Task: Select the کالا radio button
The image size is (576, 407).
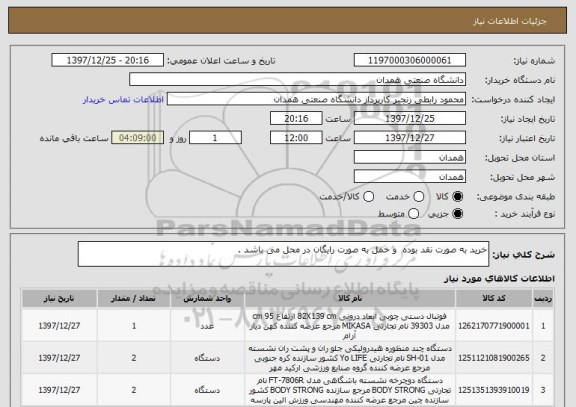Action: (x=457, y=197)
